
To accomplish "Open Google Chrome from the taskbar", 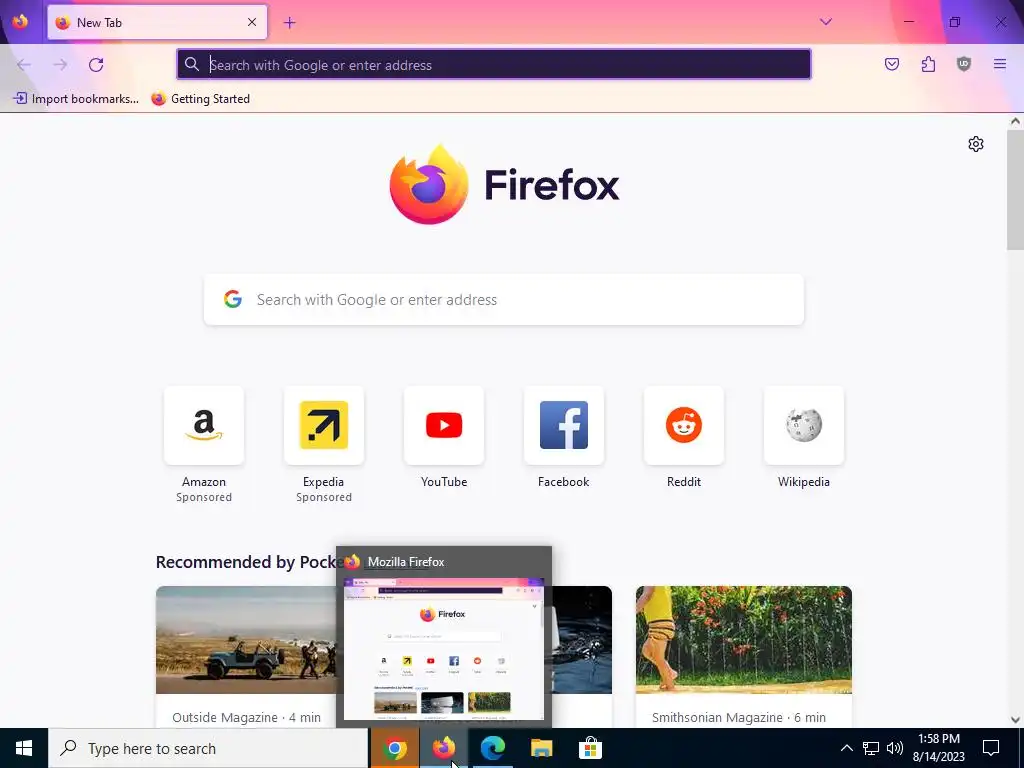I will (394, 748).
